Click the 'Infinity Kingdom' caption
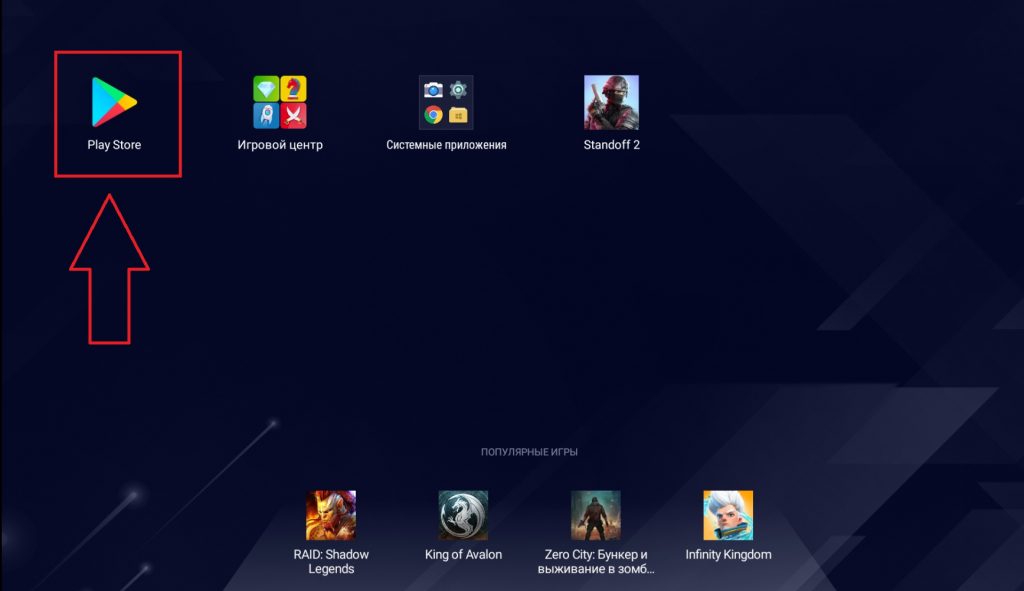 tap(728, 554)
